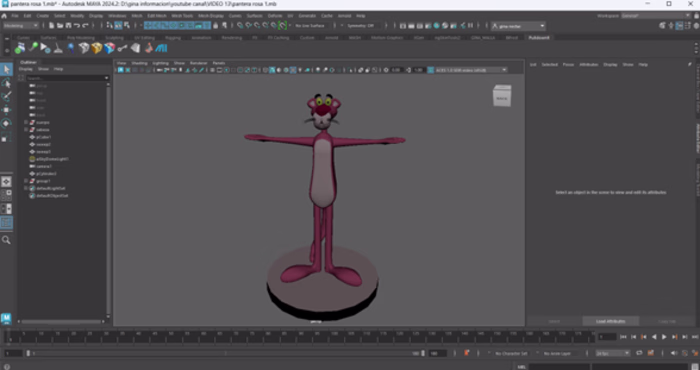Go to end of playback range
The image size is (700, 370).
pyautogui.click(x=695, y=337)
